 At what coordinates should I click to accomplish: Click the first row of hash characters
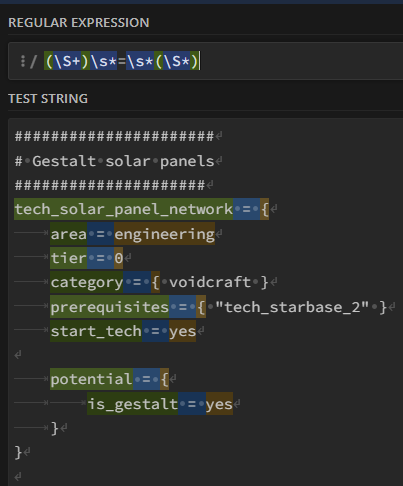(x=114, y=136)
